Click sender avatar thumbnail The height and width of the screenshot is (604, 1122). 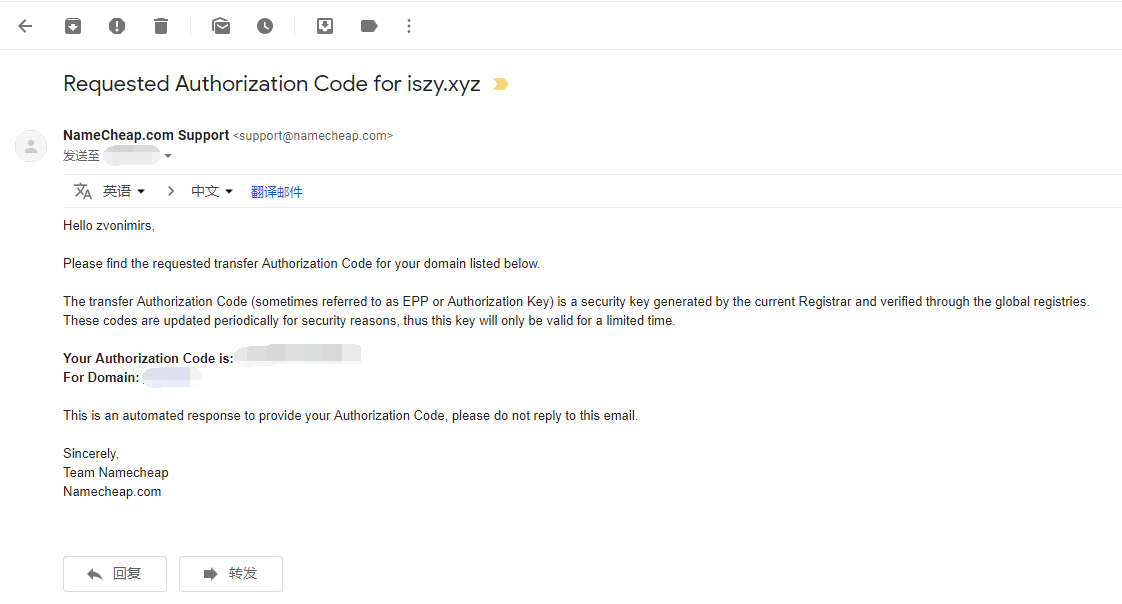[31, 146]
